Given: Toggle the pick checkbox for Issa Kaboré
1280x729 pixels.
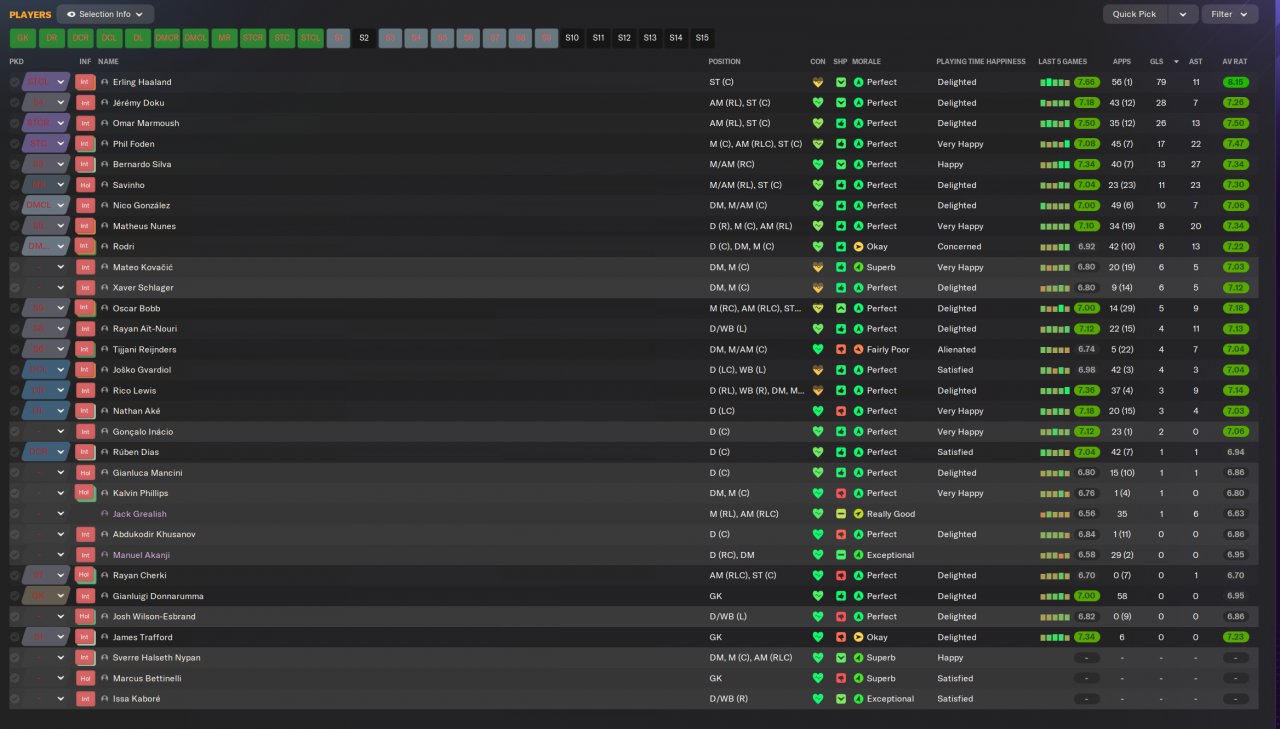Looking at the screenshot, I should tap(15, 699).
